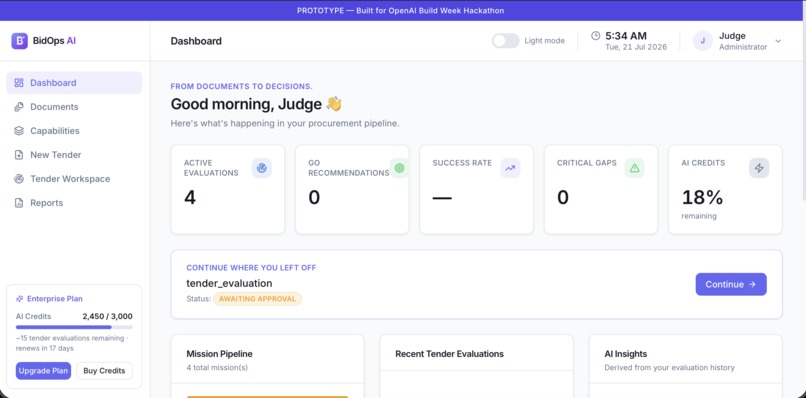This screenshot has height=398, width=806.
Task: Click the Capabilities layers icon
Action: 19,131
